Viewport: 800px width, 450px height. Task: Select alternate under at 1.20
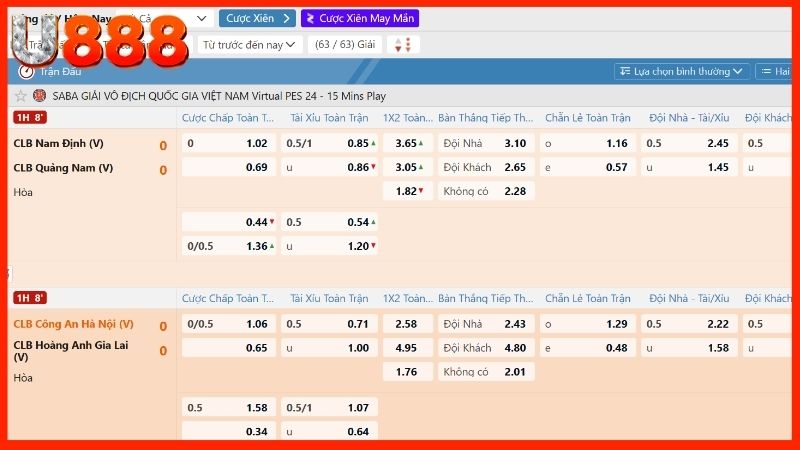(329, 246)
